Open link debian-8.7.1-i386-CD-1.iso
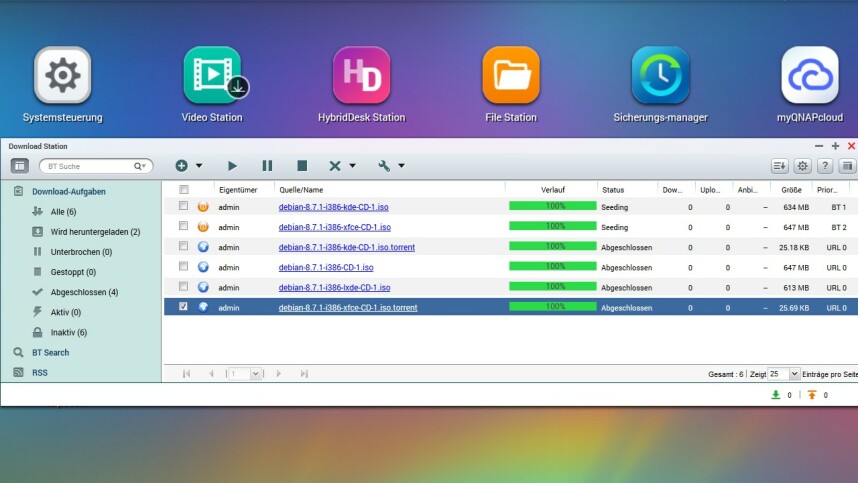 pos(326,267)
